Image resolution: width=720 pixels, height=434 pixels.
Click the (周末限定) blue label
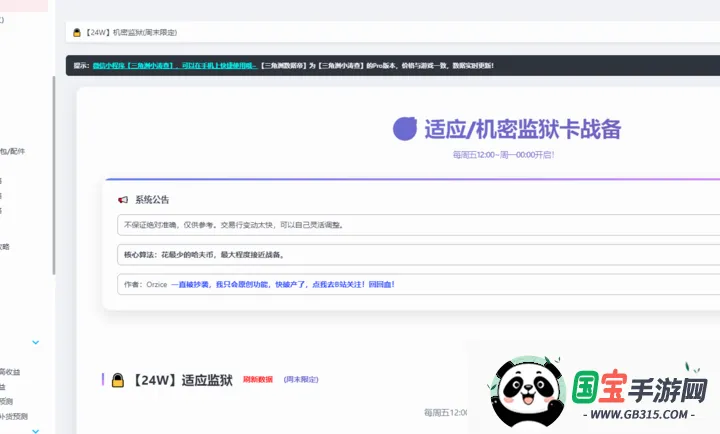pyautogui.click(x=301, y=380)
